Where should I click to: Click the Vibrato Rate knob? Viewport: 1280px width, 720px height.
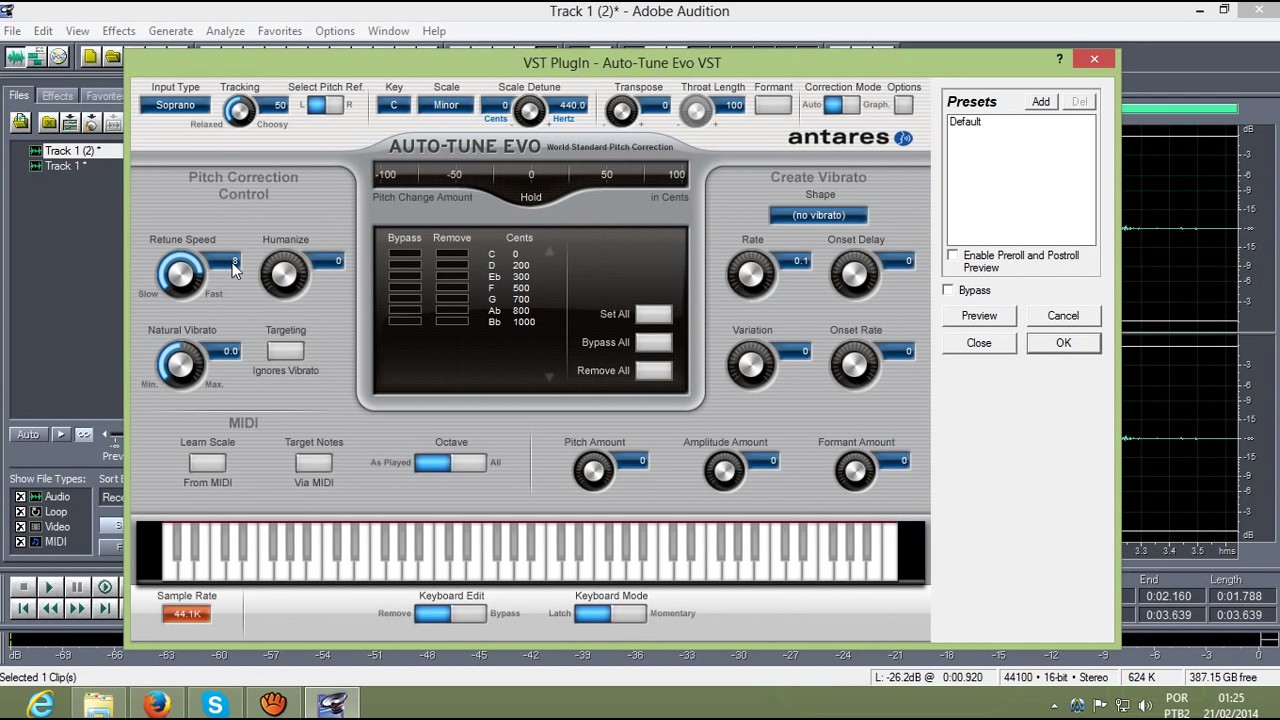(751, 275)
